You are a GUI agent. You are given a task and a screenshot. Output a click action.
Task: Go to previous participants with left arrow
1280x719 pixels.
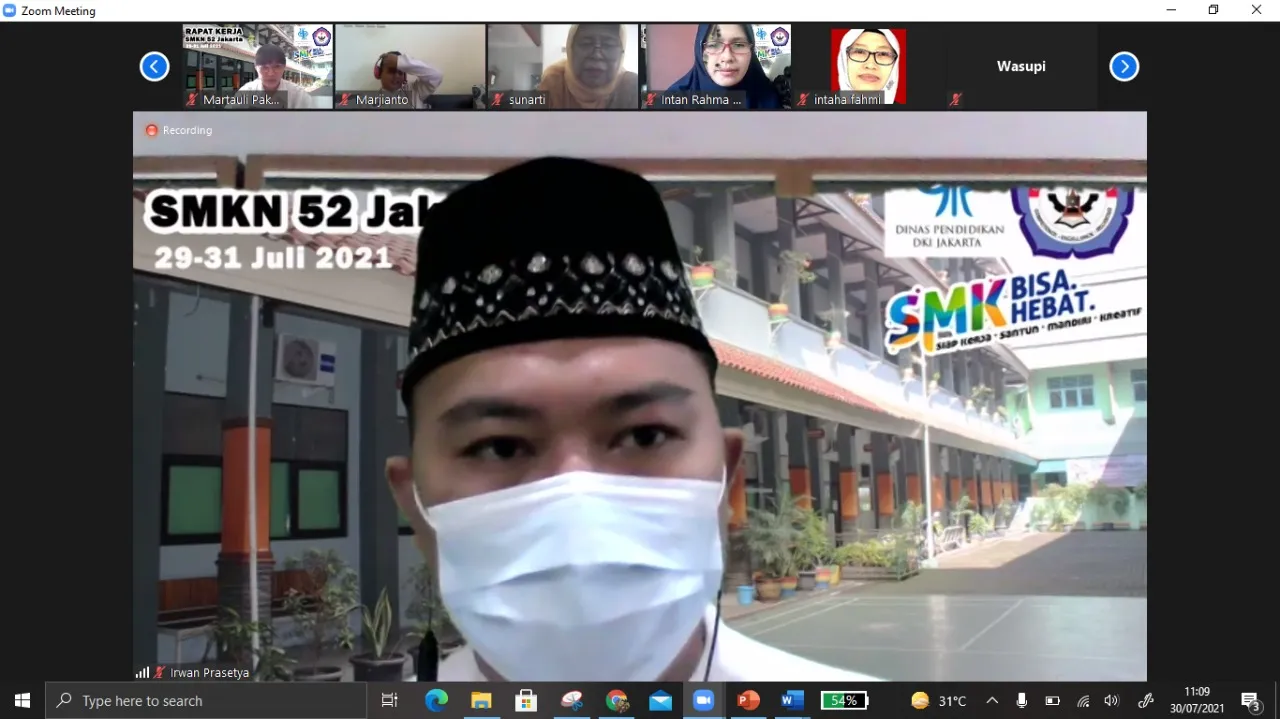pyautogui.click(x=154, y=67)
